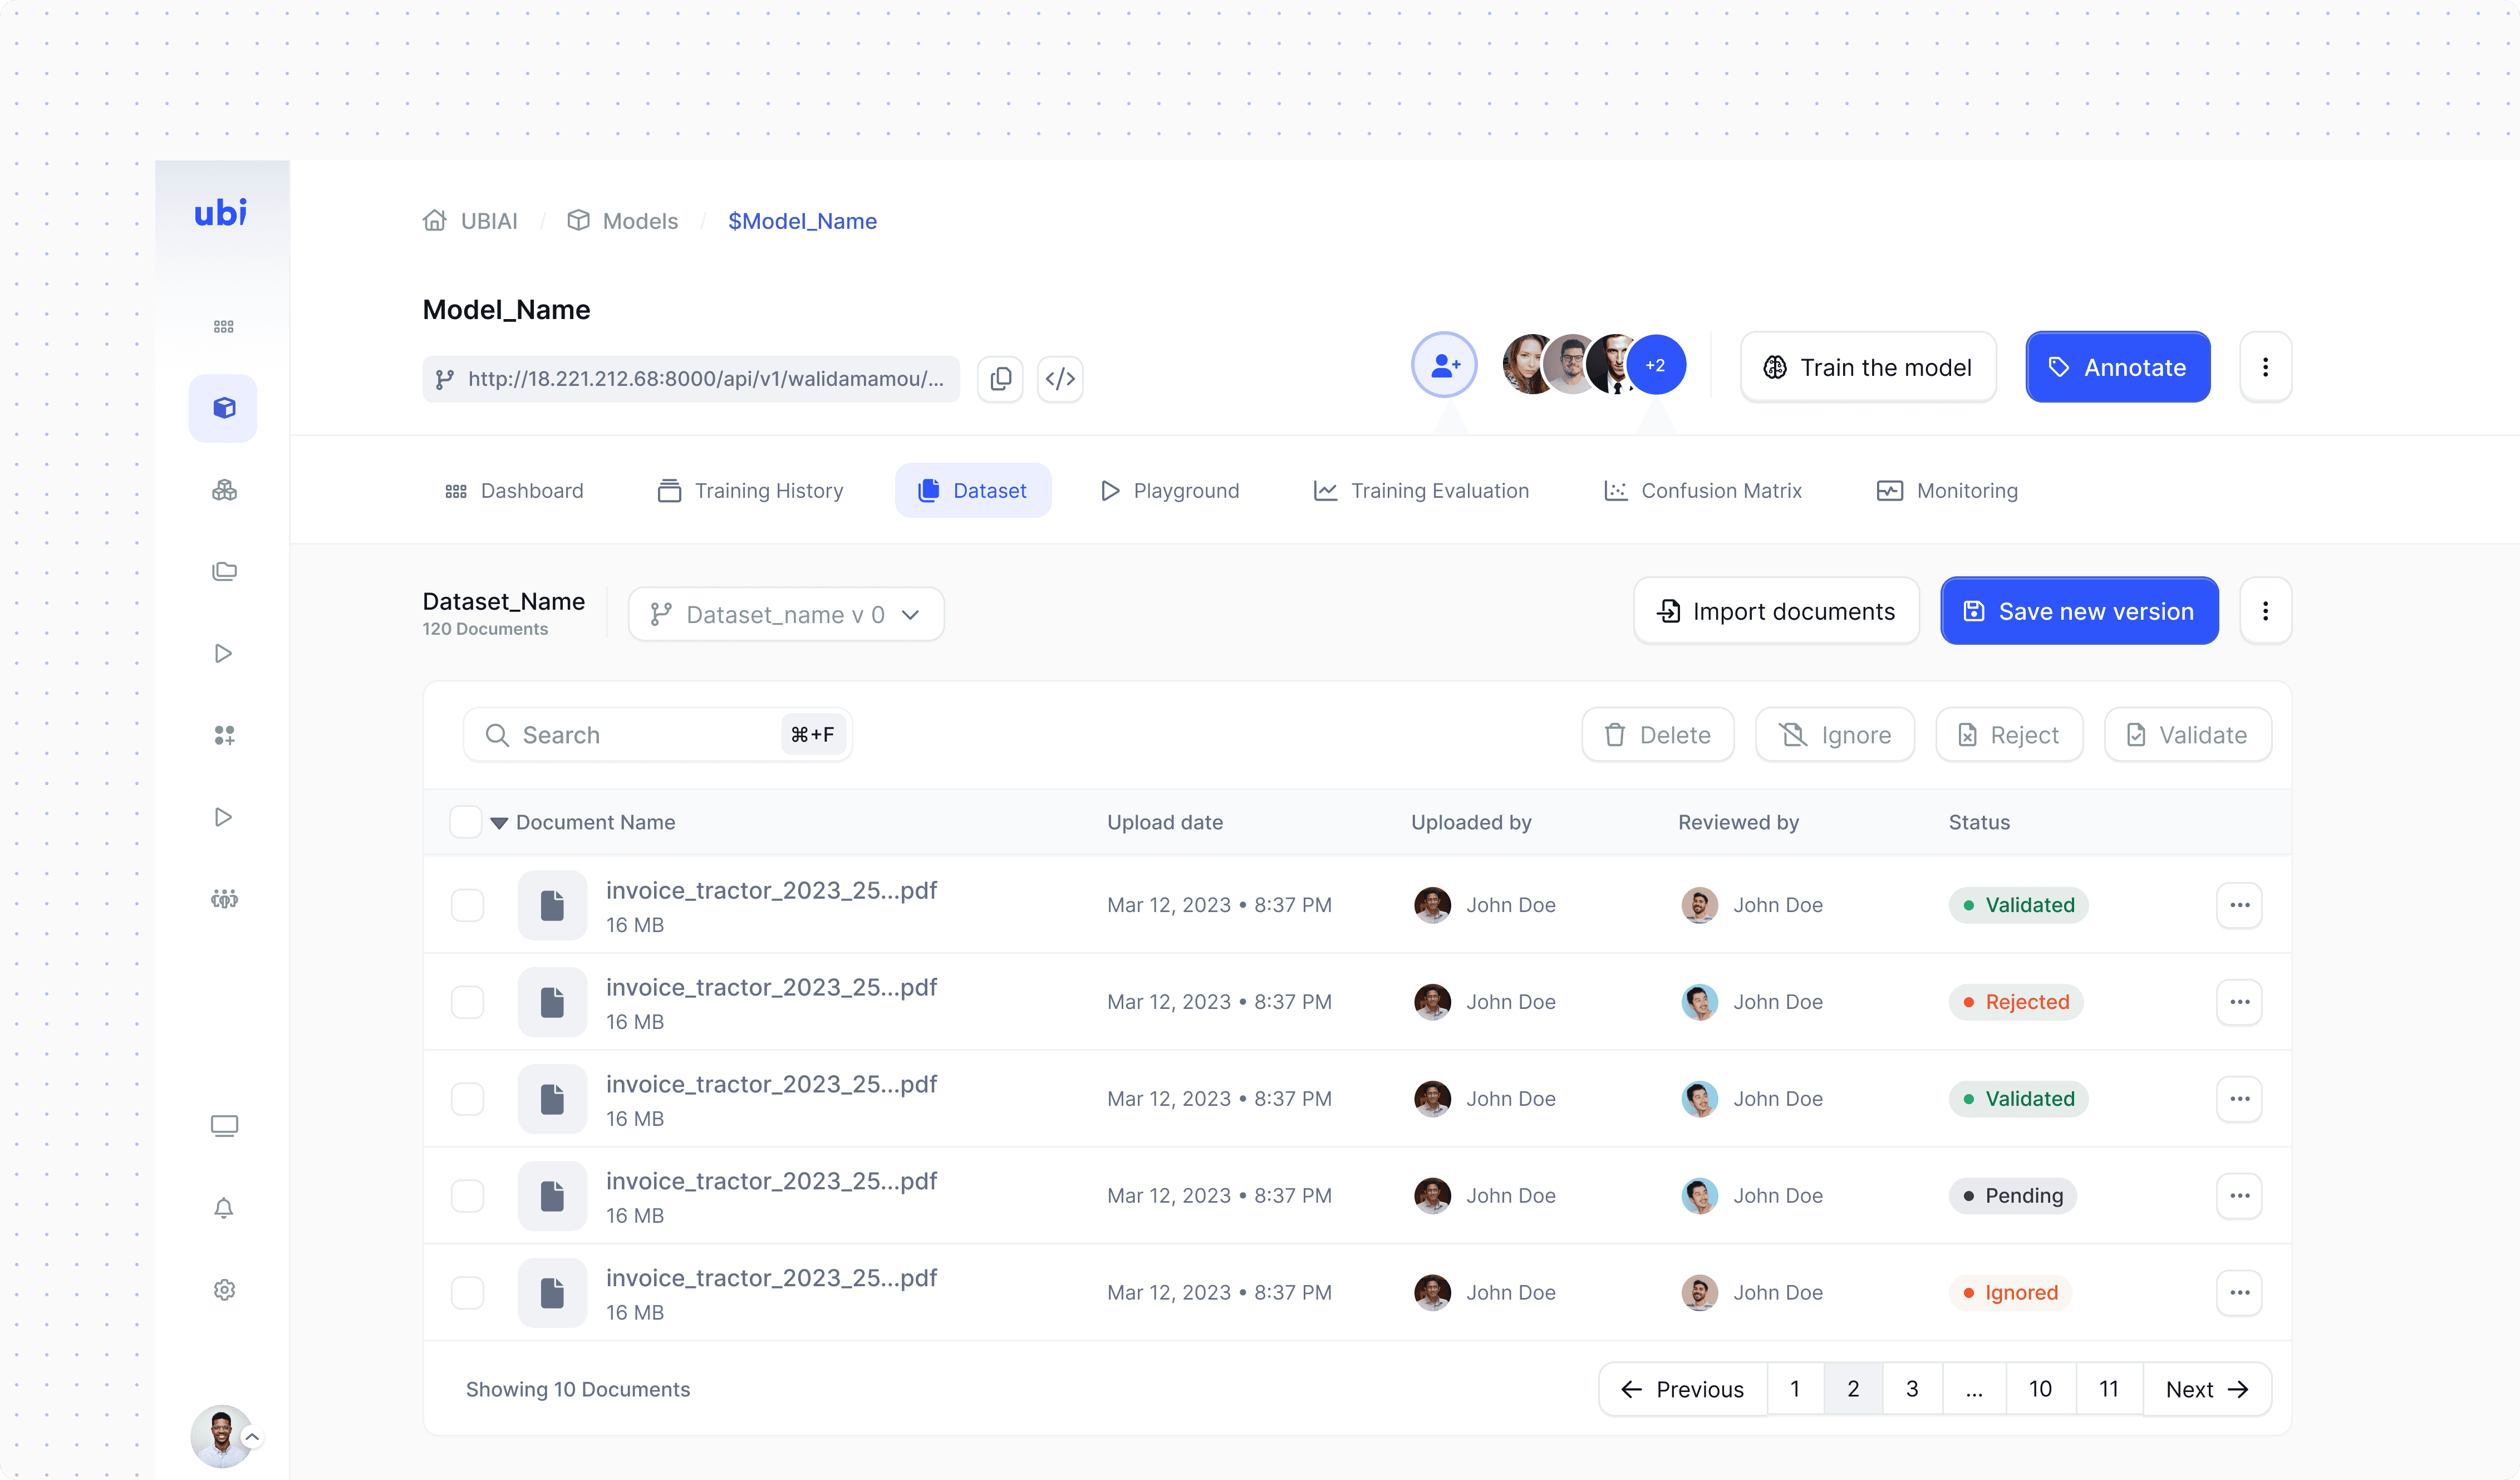This screenshot has height=1480, width=2520.
Task: Open the folders icon in sidebar
Action: coord(224,571)
